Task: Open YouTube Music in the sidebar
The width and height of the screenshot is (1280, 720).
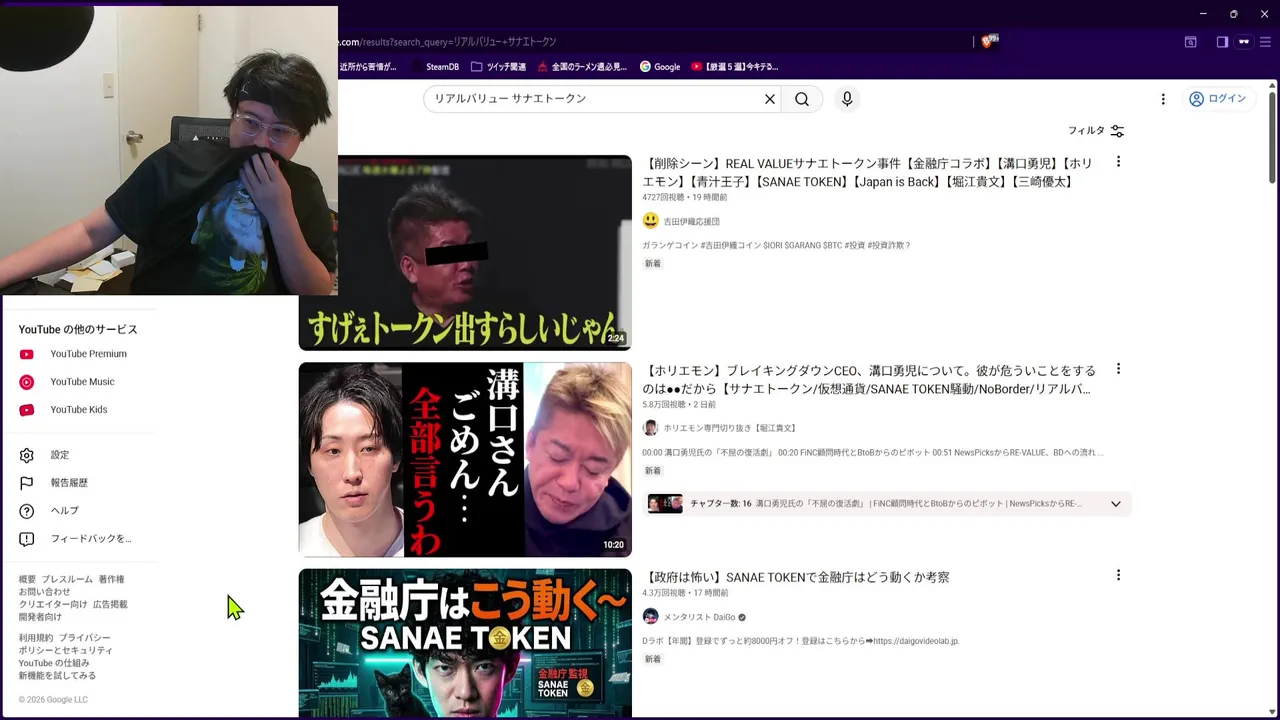Action: pyautogui.click(x=80, y=382)
